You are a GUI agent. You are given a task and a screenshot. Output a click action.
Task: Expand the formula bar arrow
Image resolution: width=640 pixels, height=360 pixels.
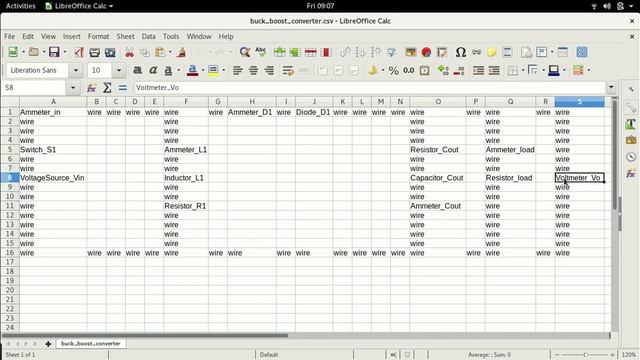pyautogui.click(x=611, y=87)
